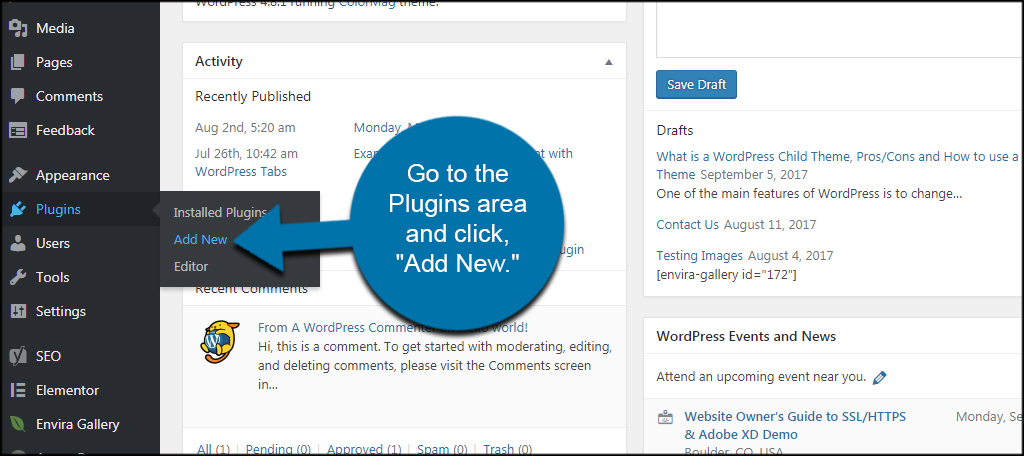Click the Save Draft button

point(696,85)
